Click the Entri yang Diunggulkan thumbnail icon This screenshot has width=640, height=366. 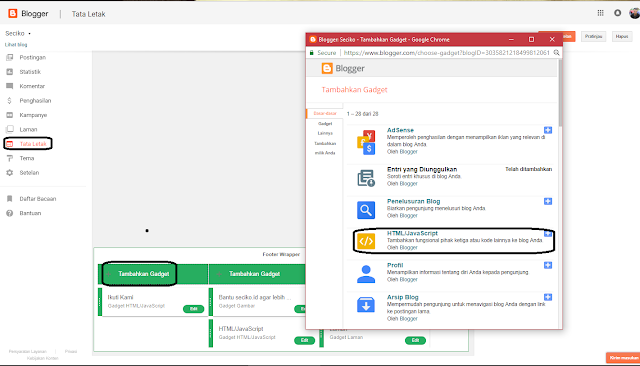[366, 178]
